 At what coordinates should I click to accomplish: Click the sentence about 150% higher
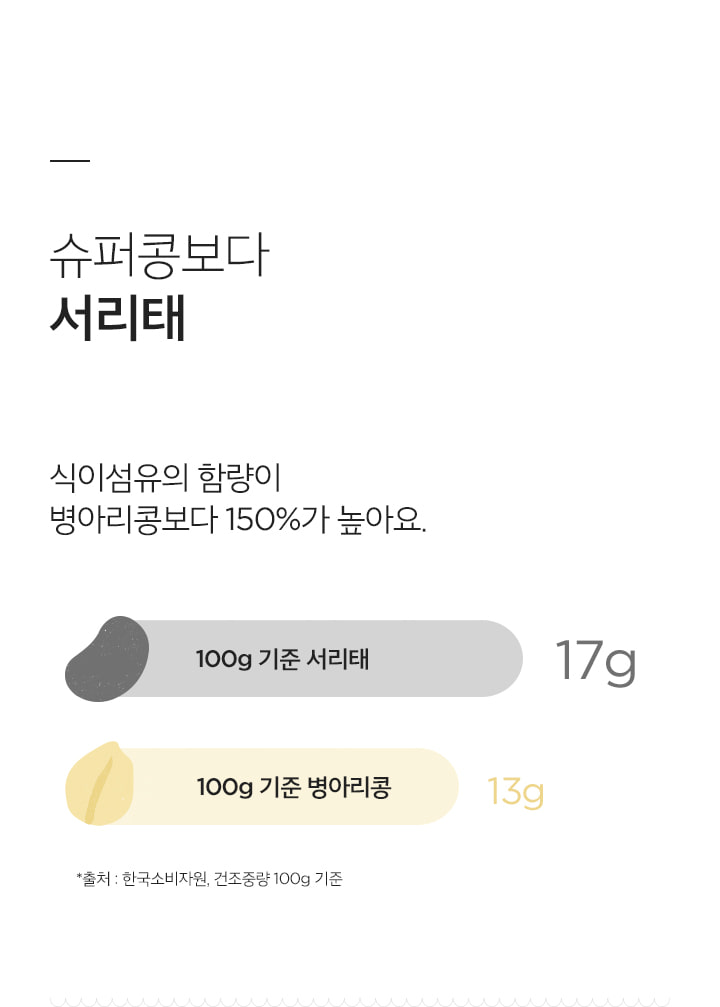pos(238,519)
